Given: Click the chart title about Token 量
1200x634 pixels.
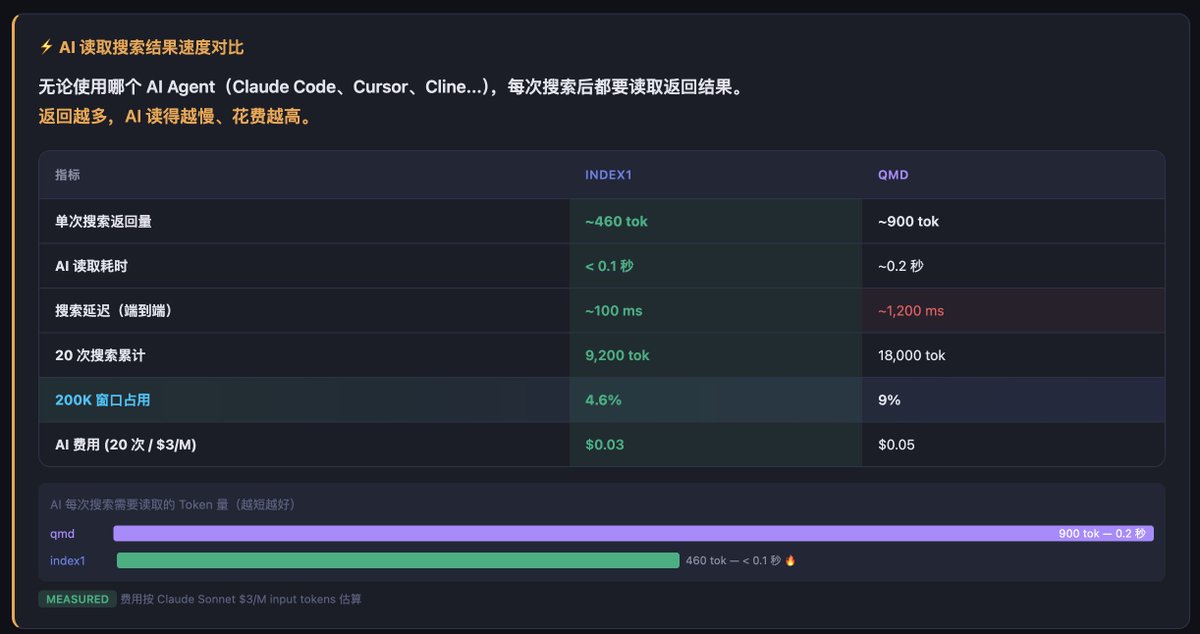Looking at the screenshot, I should [172, 505].
